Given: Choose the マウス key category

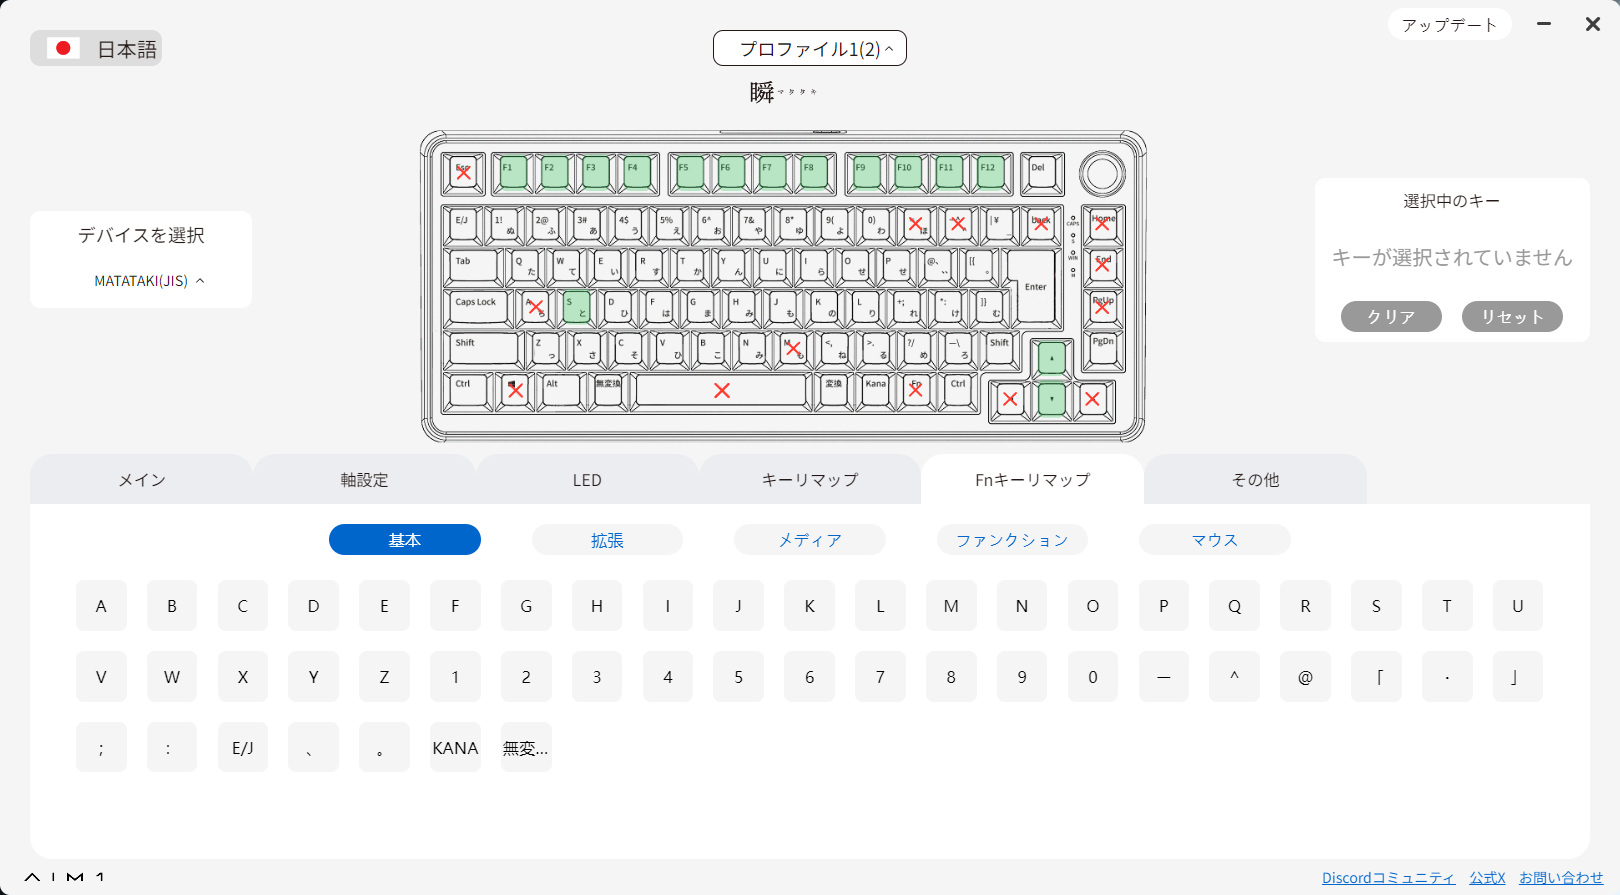Looking at the screenshot, I should click(1214, 540).
